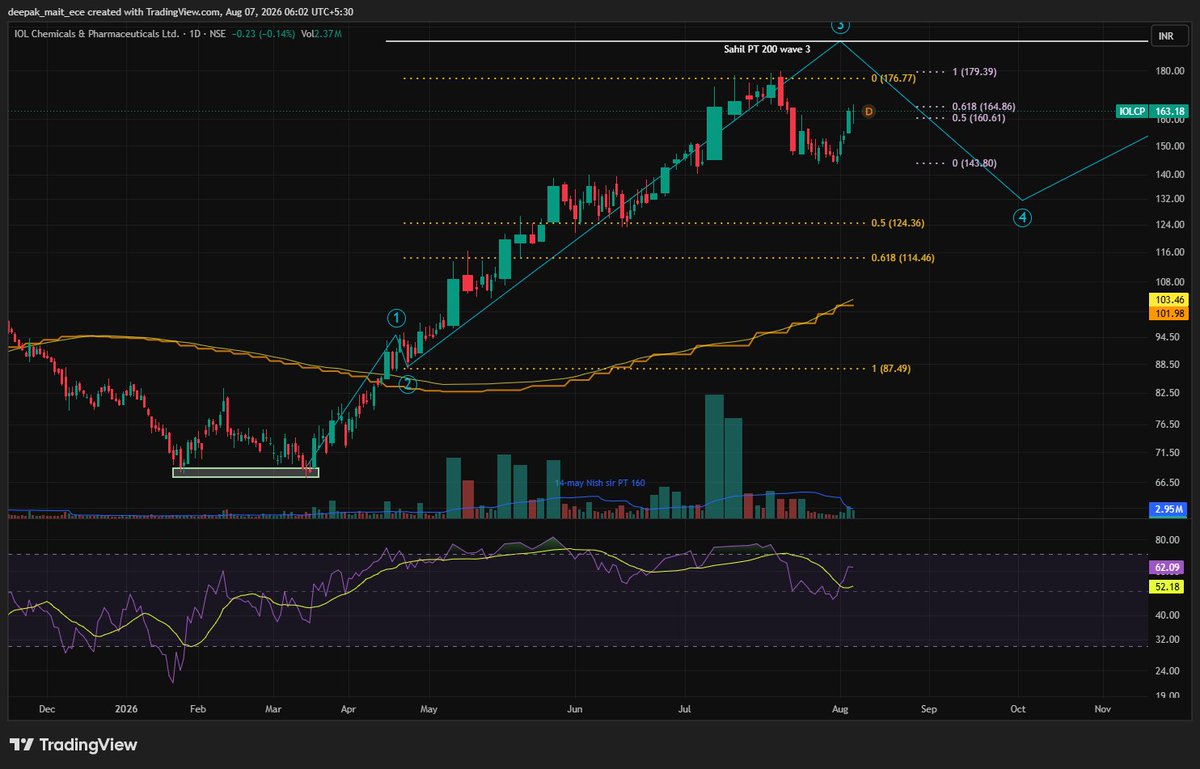
Task: Click the 2.95M volume axis tag
Action: [1168, 511]
